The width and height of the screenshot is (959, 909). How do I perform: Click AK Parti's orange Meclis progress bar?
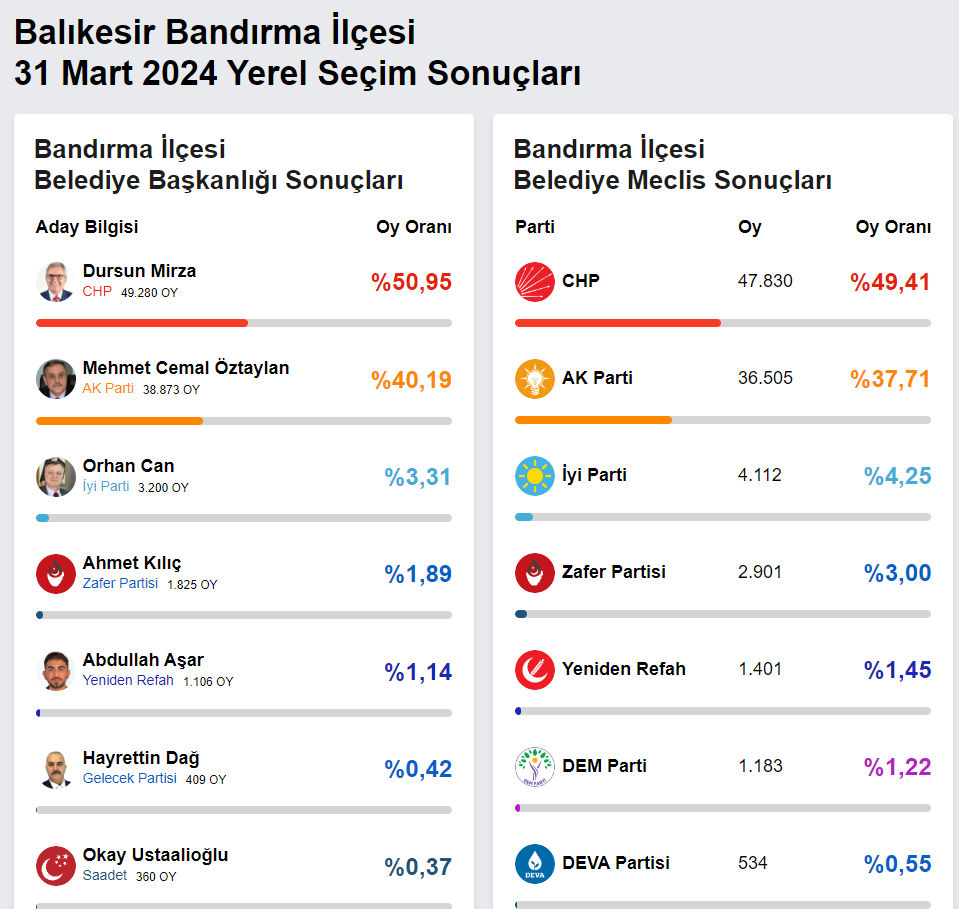coord(593,420)
